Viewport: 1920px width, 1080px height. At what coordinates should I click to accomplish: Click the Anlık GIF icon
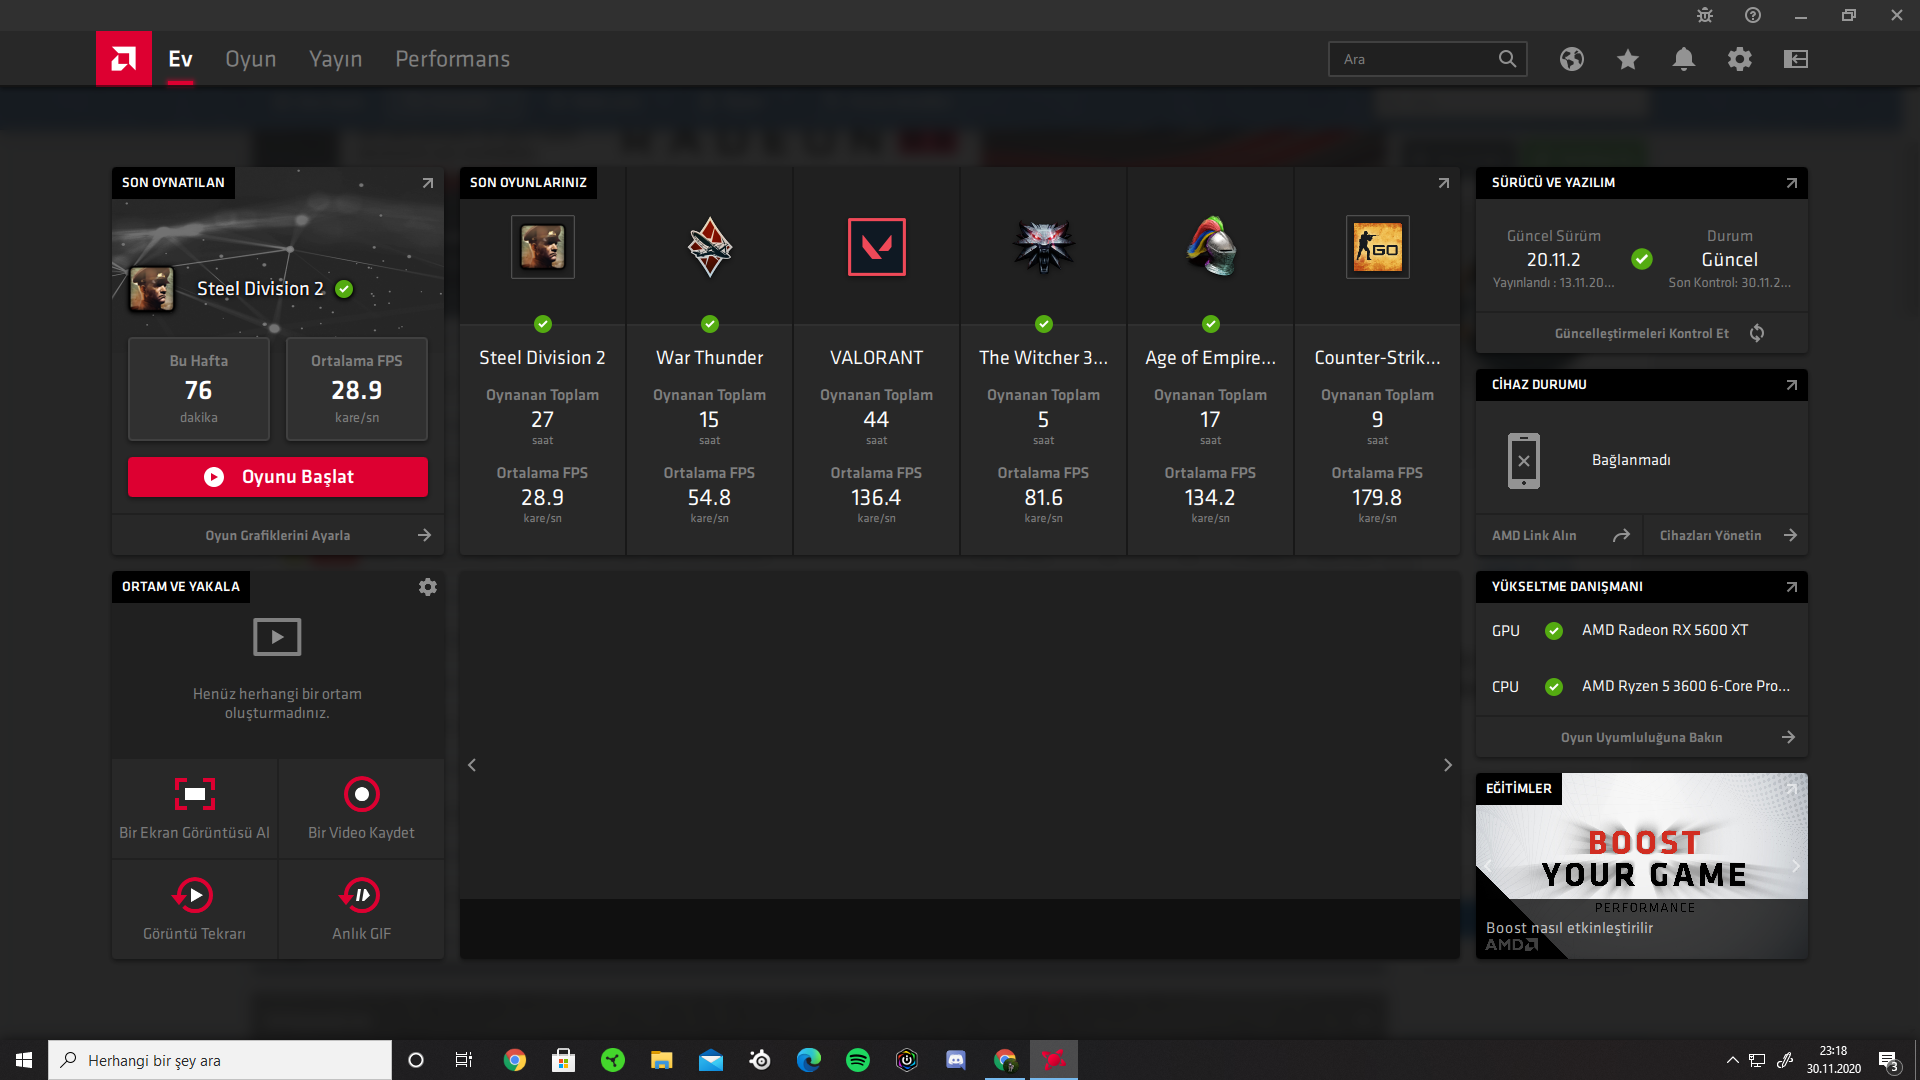coord(361,895)
